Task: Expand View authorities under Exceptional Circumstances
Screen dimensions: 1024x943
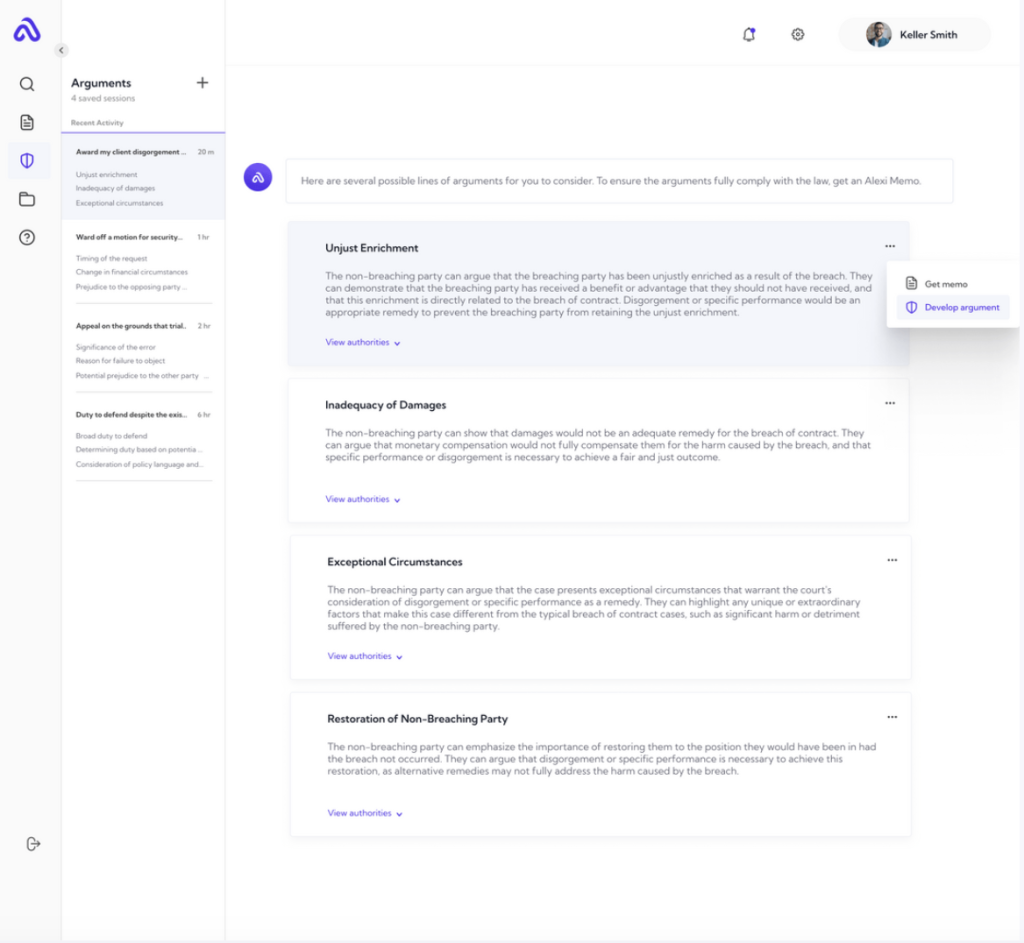Action: coord(365,657)
